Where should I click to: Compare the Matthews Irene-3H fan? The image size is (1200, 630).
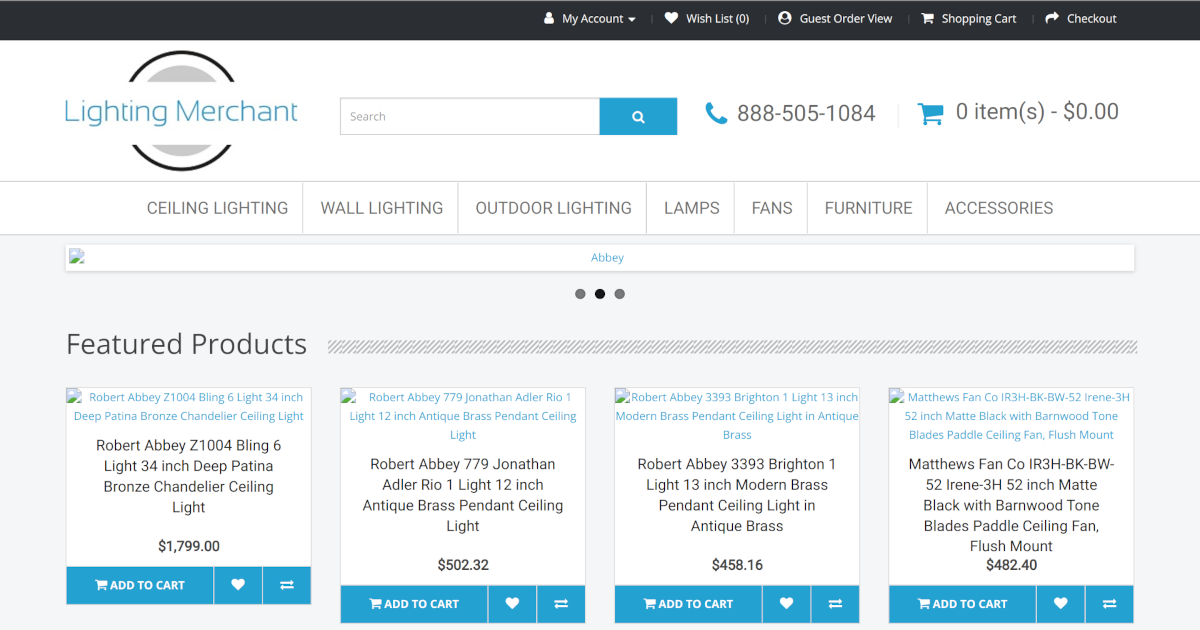coord(1109,604)
